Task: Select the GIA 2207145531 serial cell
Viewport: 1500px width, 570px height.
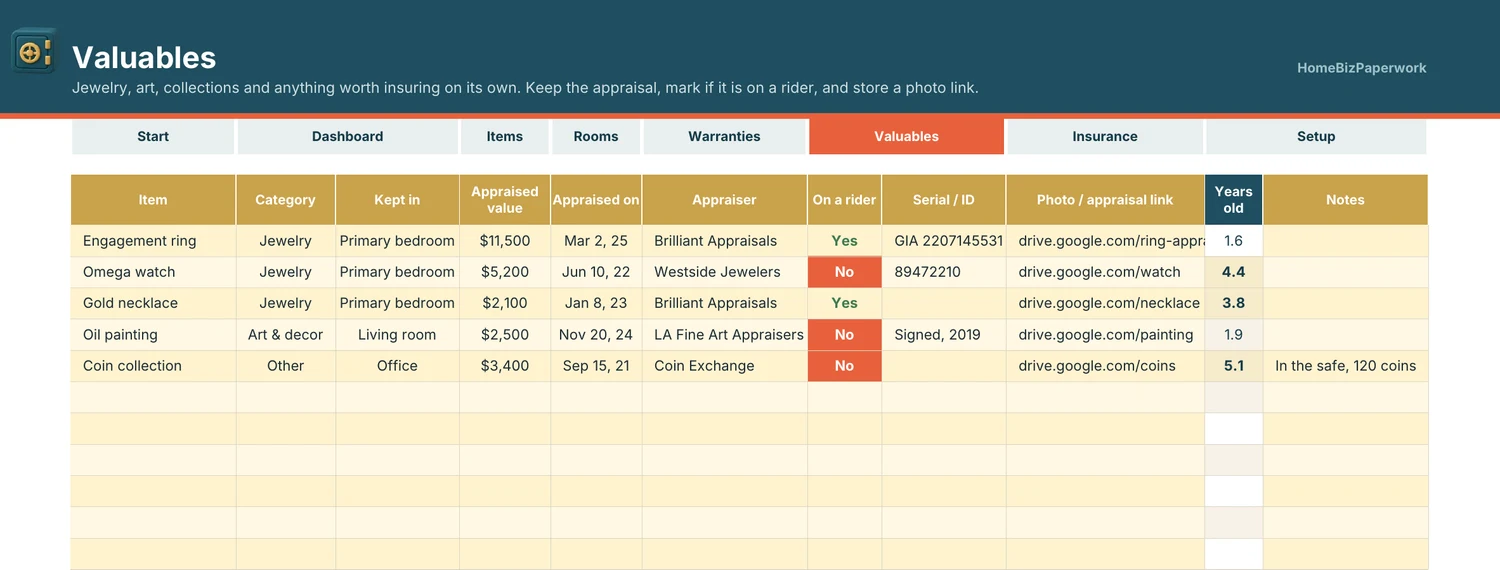Action: [943, 241]
